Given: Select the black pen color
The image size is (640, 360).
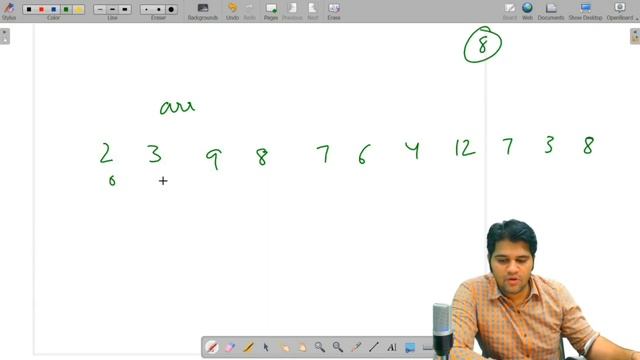Looking at the screenshot, I should pyautogui.click(x=29, y=9).
